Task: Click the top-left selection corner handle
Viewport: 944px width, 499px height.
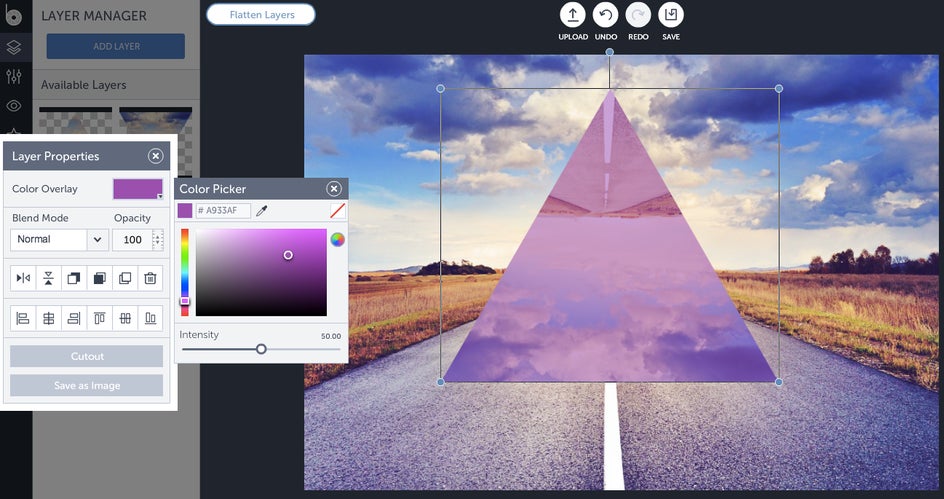Action: coord(440,88)
